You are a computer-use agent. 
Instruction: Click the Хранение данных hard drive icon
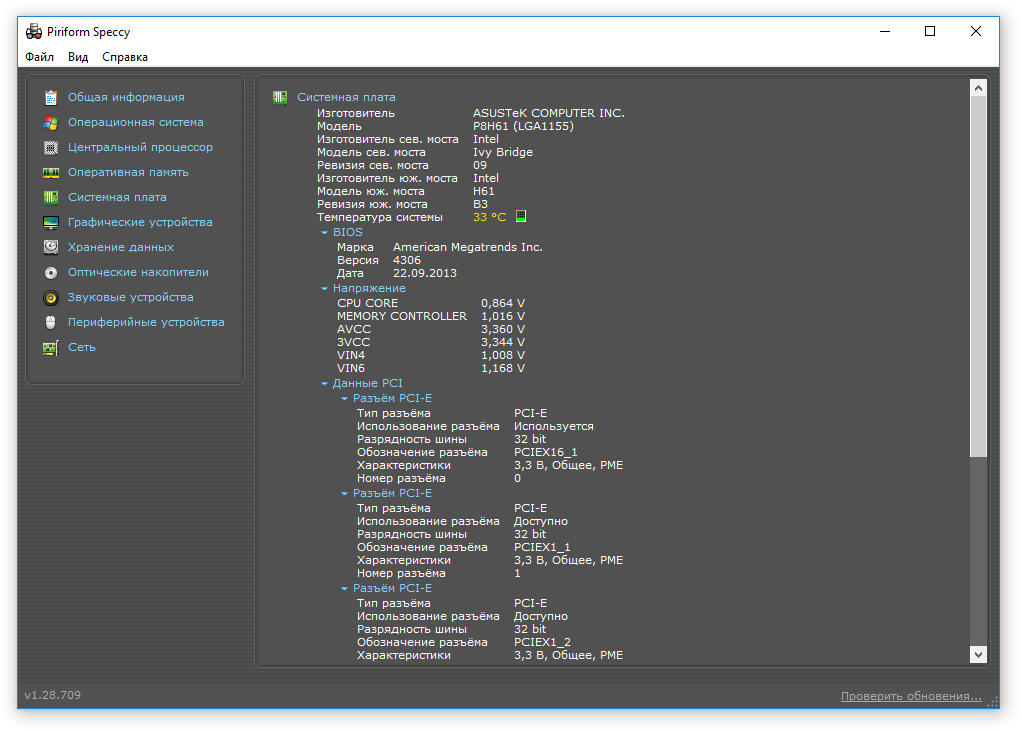pos(51,247)
